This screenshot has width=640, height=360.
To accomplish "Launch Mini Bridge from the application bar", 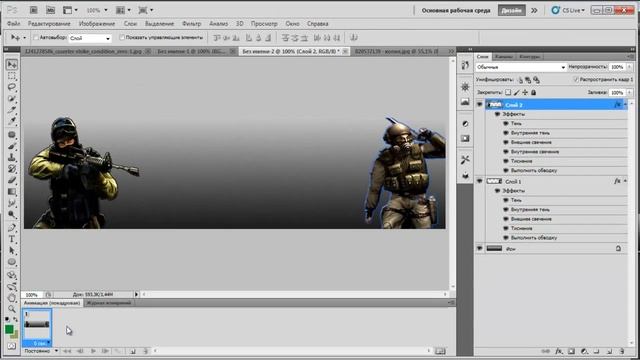I will (x=50, y=10).
